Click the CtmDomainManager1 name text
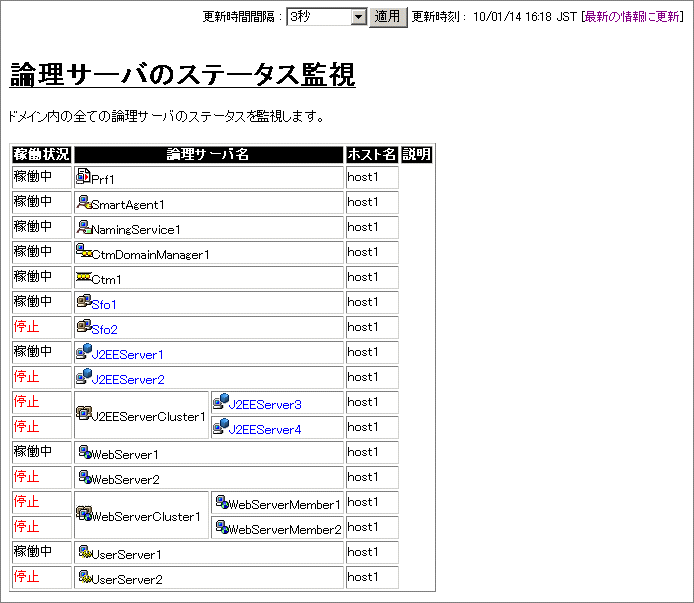This screenshot has width=694, height=603. pyautogui.click(x=150, y=255)
